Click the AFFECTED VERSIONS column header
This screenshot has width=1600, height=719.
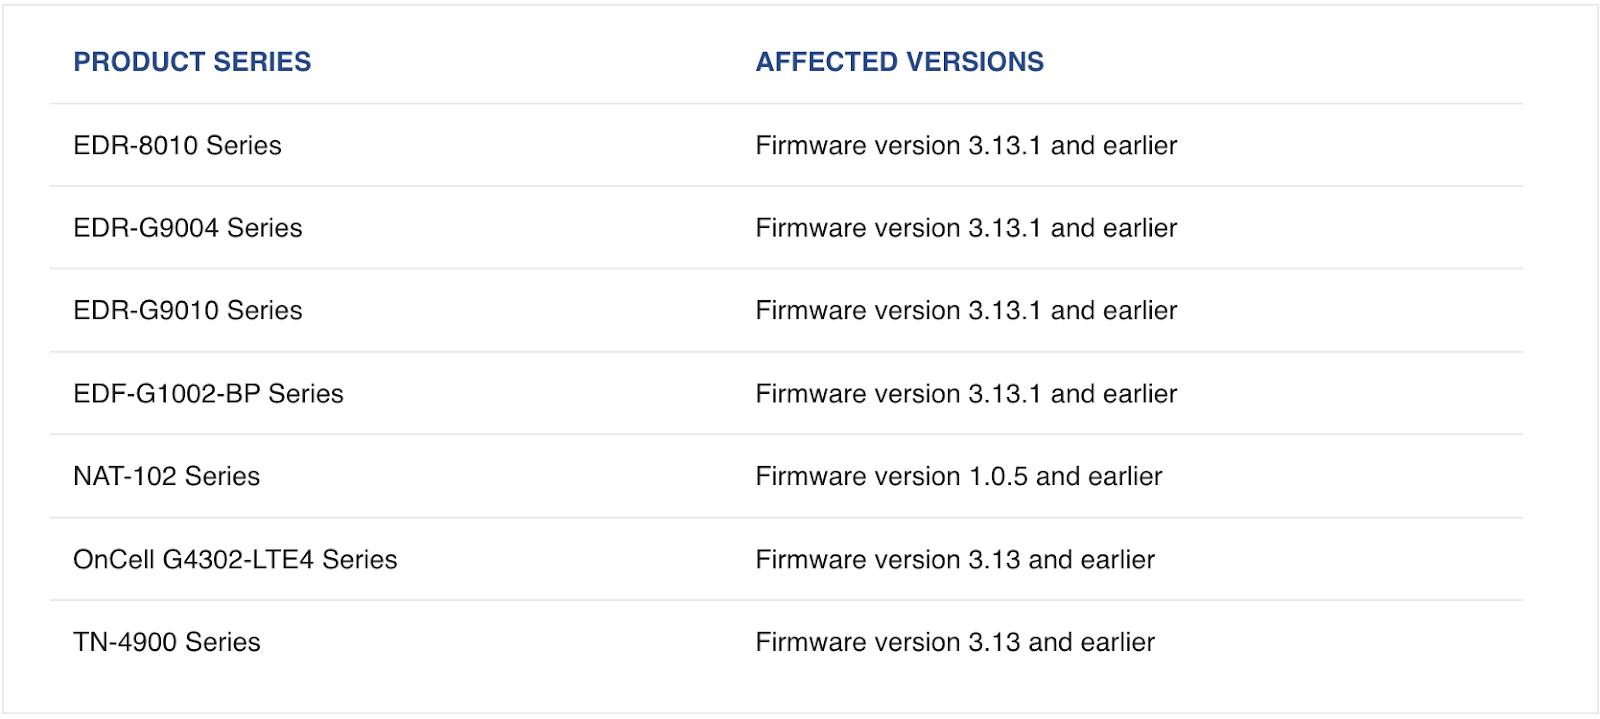coord(899,62)
